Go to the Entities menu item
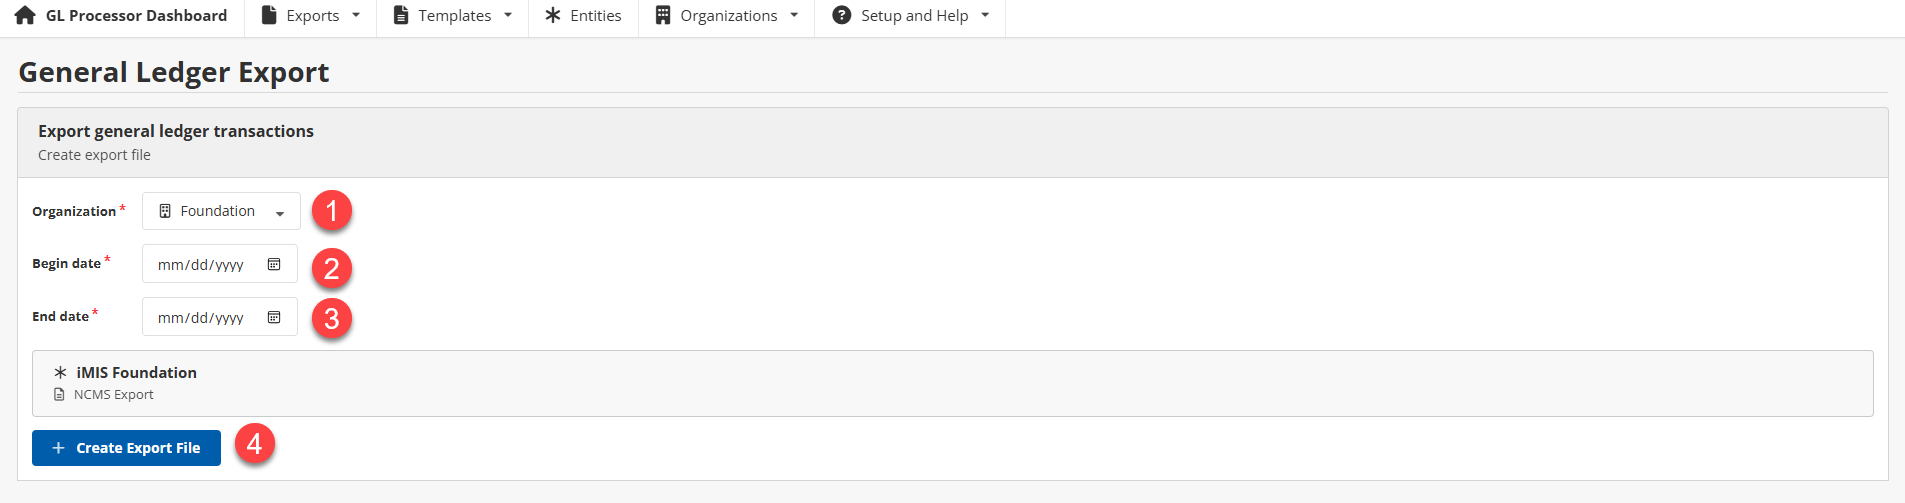 pos(595,16)
